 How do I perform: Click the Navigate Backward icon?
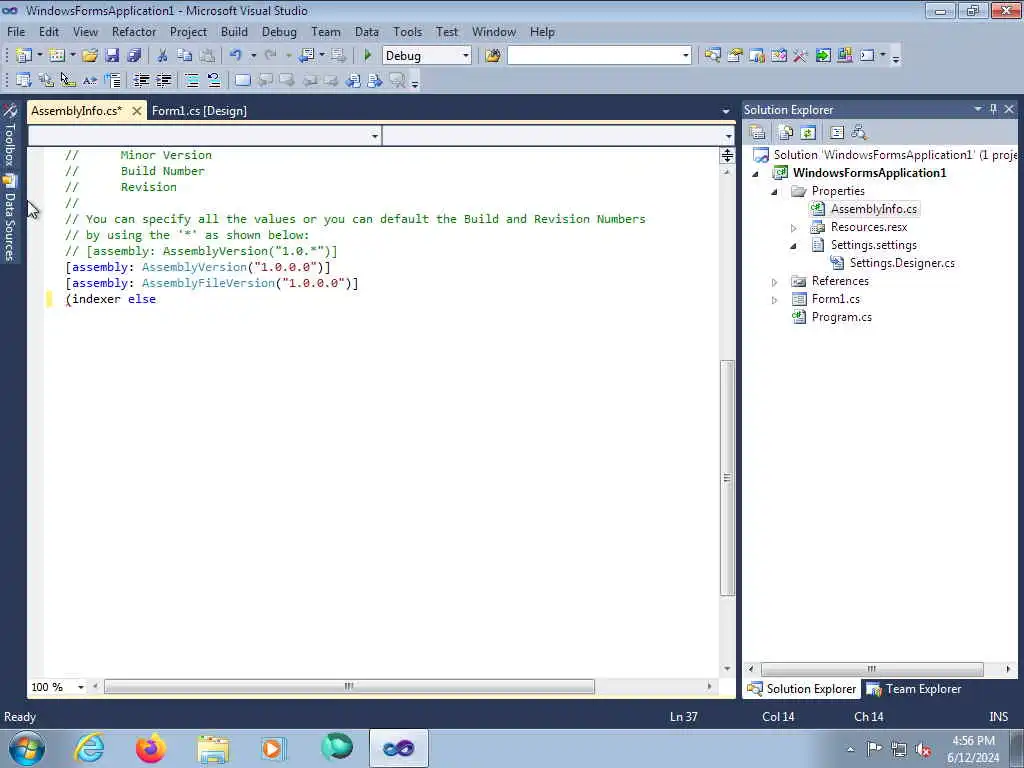pos(306,56)
